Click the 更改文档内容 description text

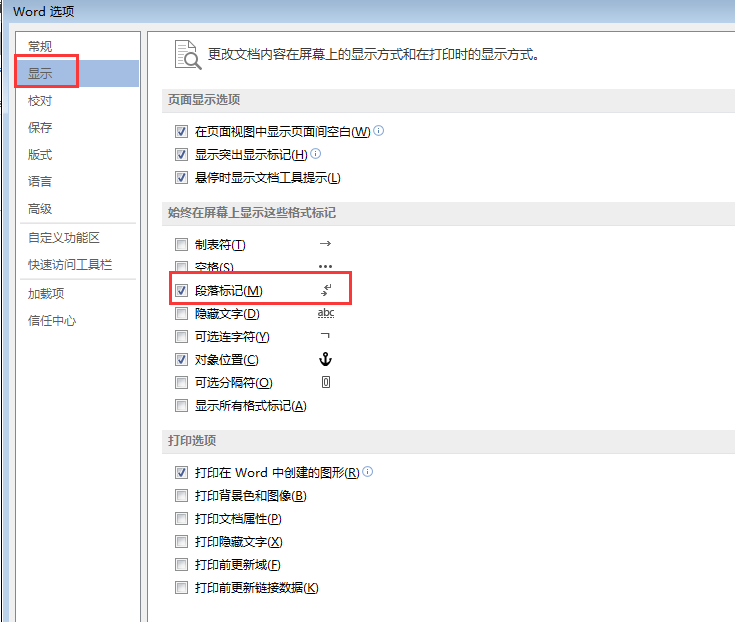pos(374,55)
